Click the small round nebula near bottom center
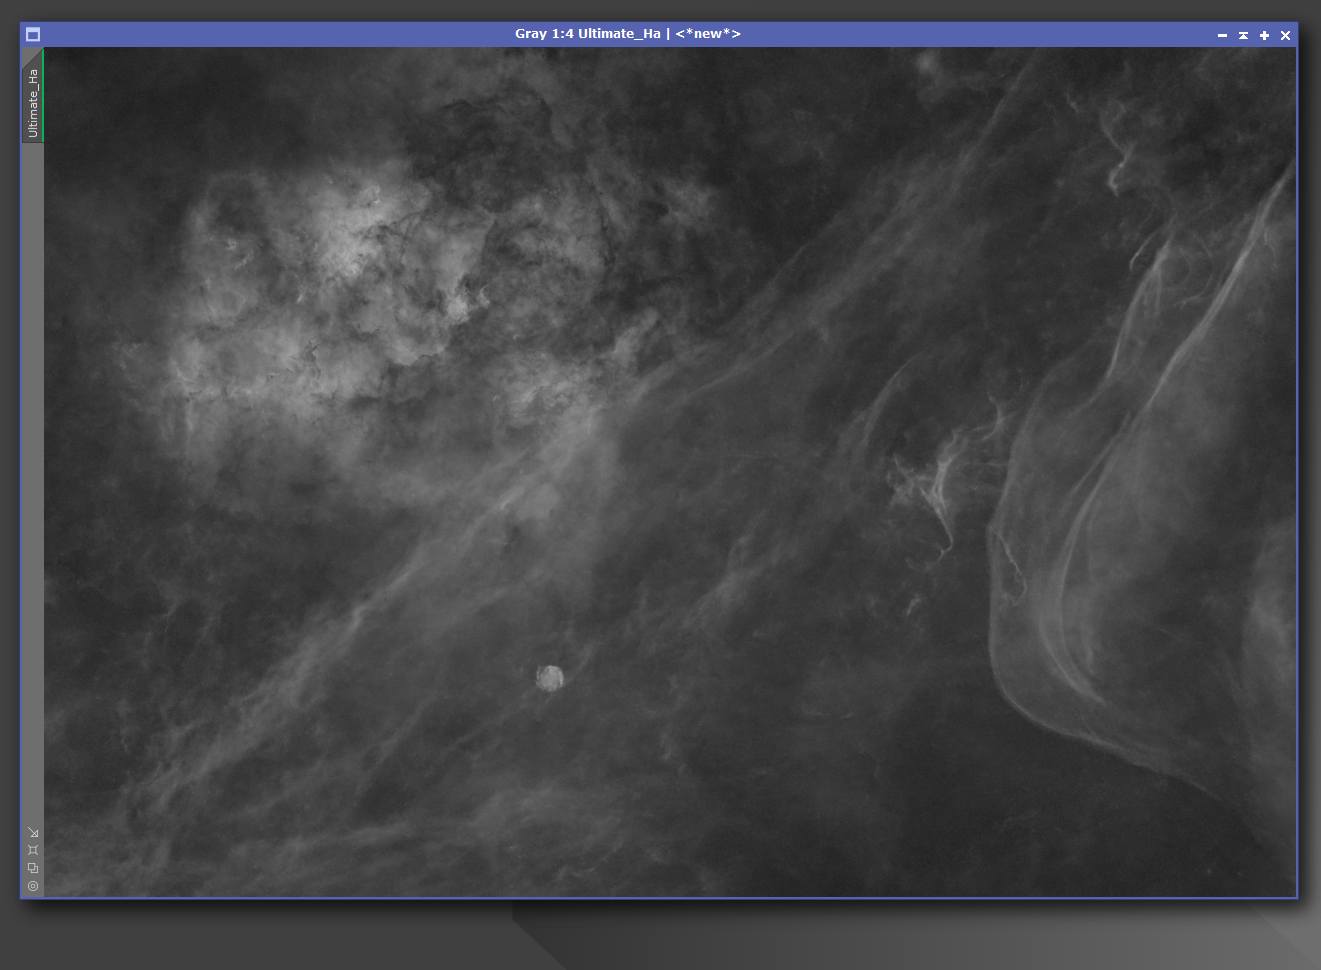Viewport: 1321px width, 970px height. coord(550,678)
